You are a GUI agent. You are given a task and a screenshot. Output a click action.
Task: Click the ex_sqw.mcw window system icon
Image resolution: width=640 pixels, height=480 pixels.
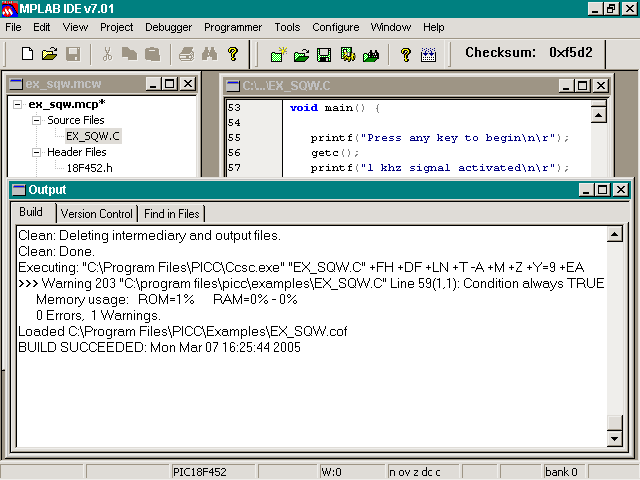(16, 84)
